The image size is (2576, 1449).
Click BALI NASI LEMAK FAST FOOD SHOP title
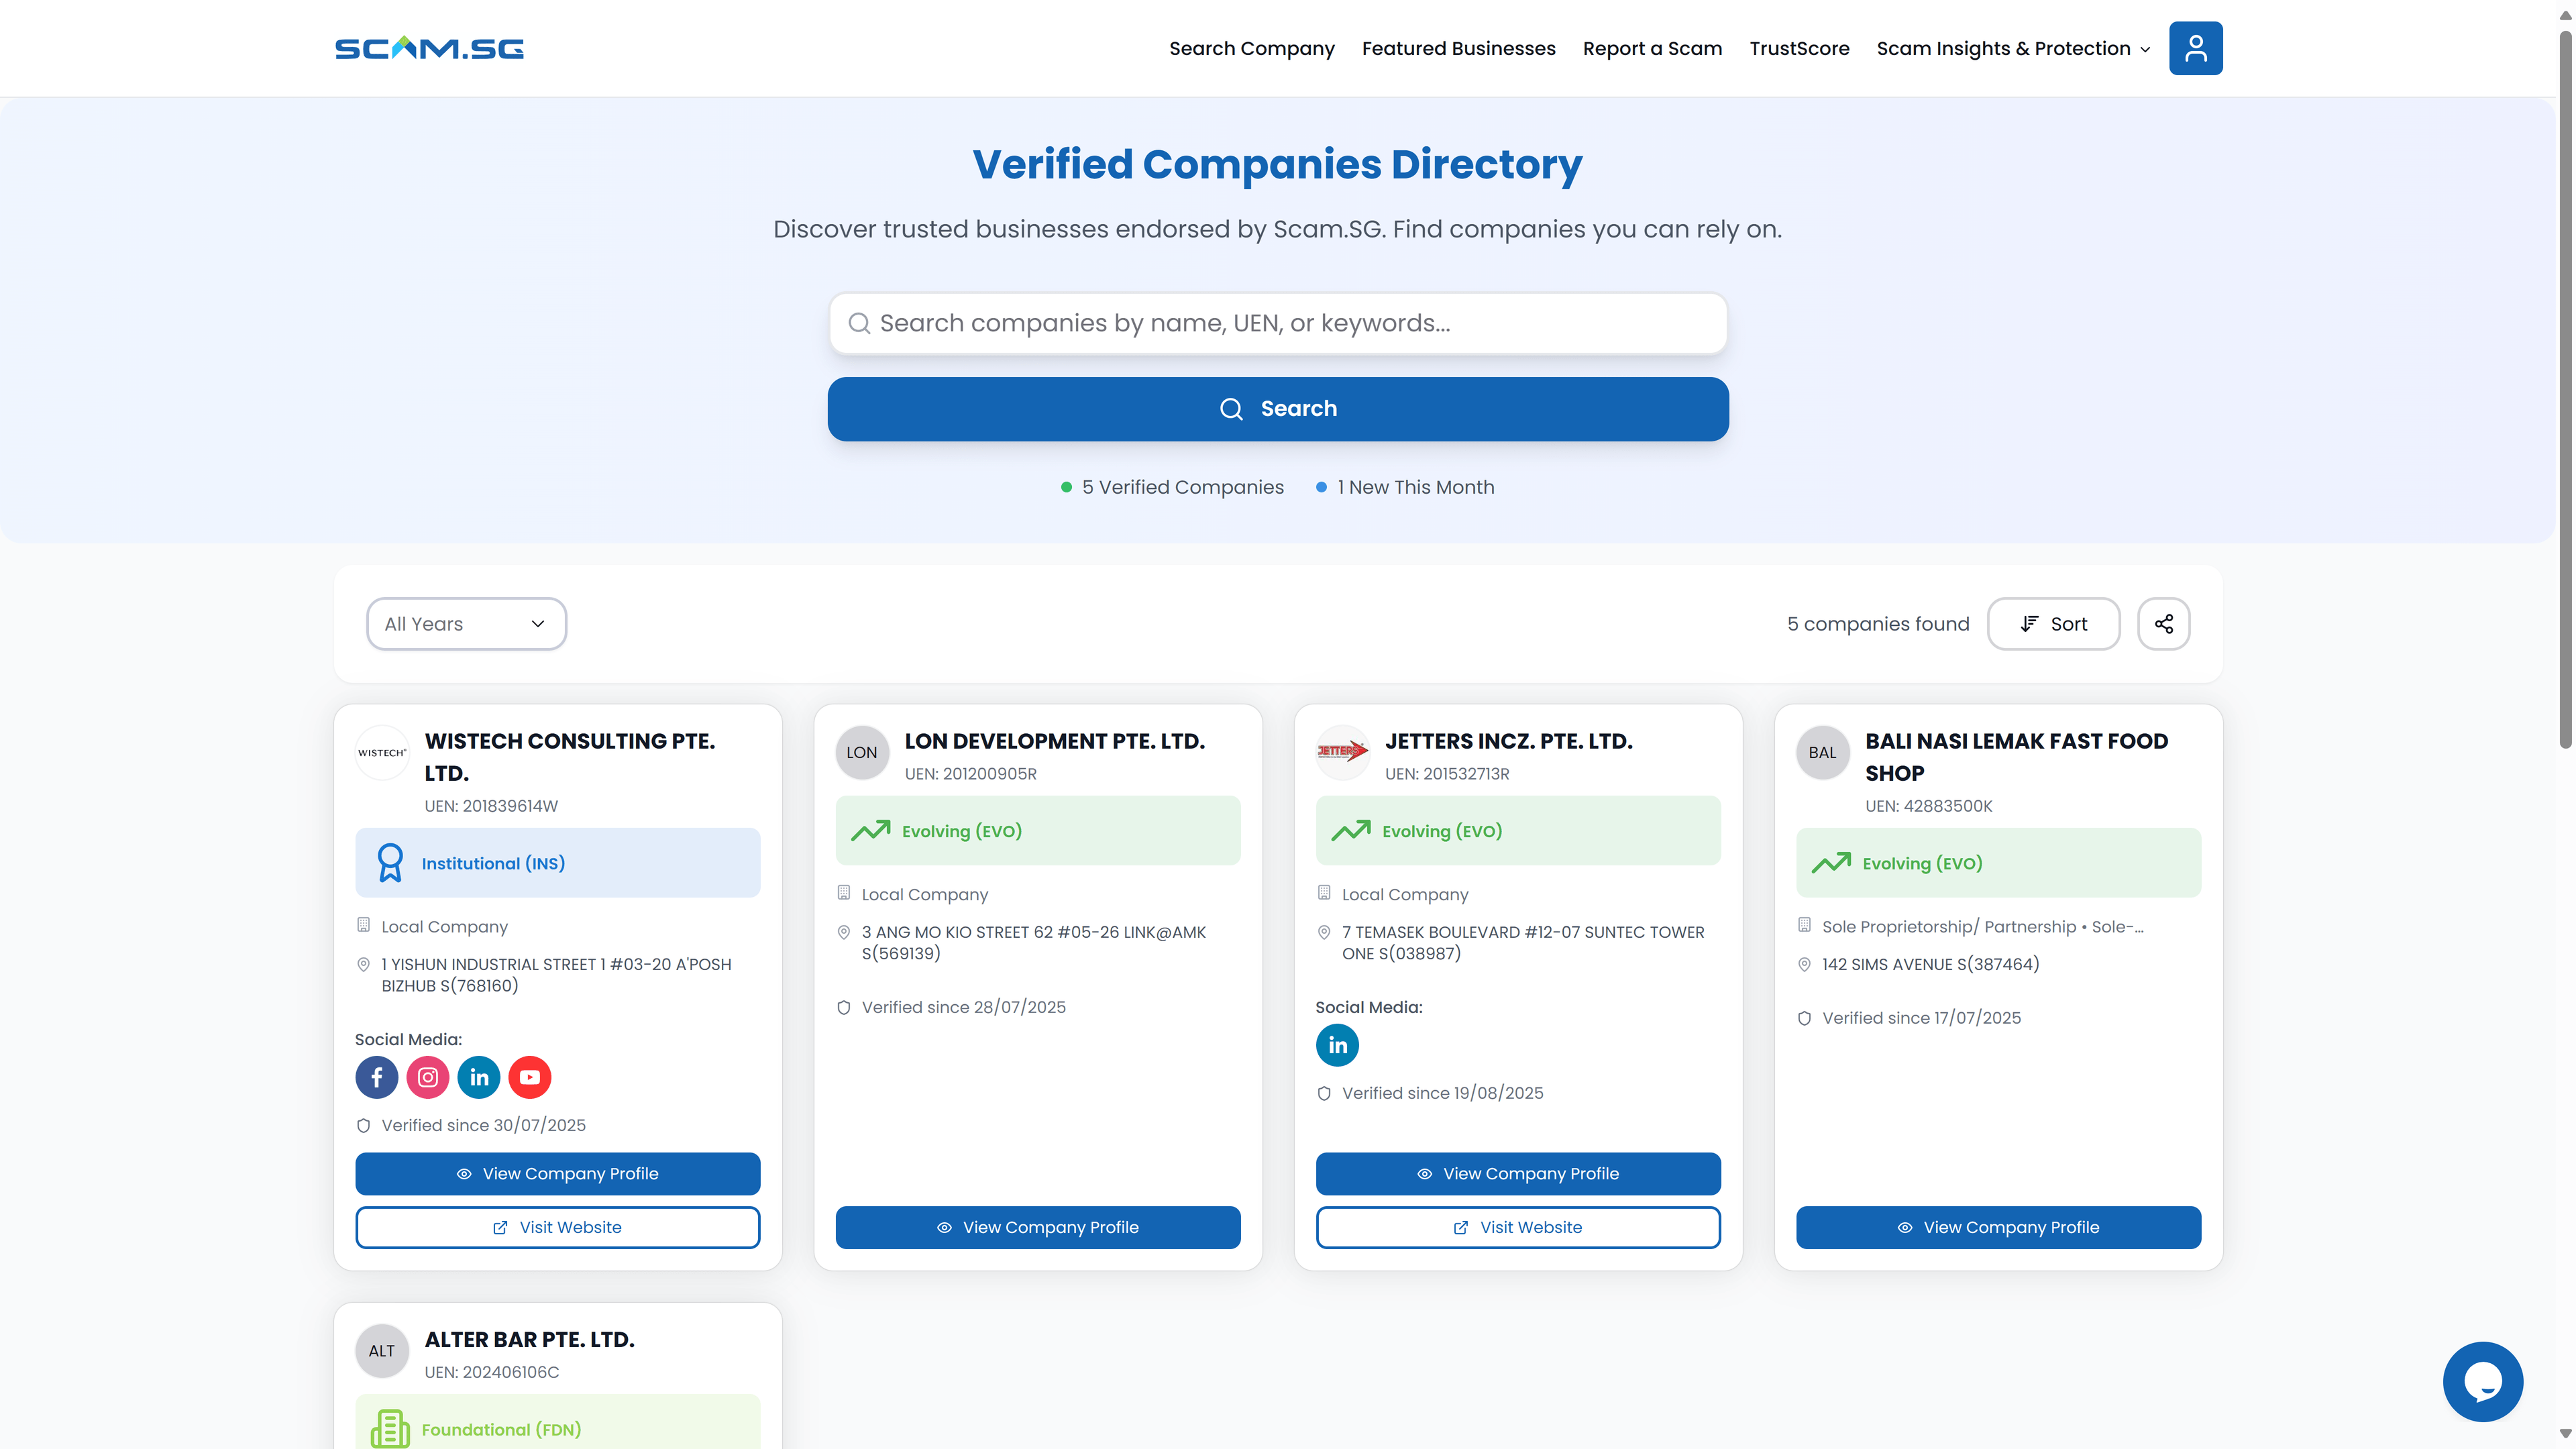pos(2016,757)
